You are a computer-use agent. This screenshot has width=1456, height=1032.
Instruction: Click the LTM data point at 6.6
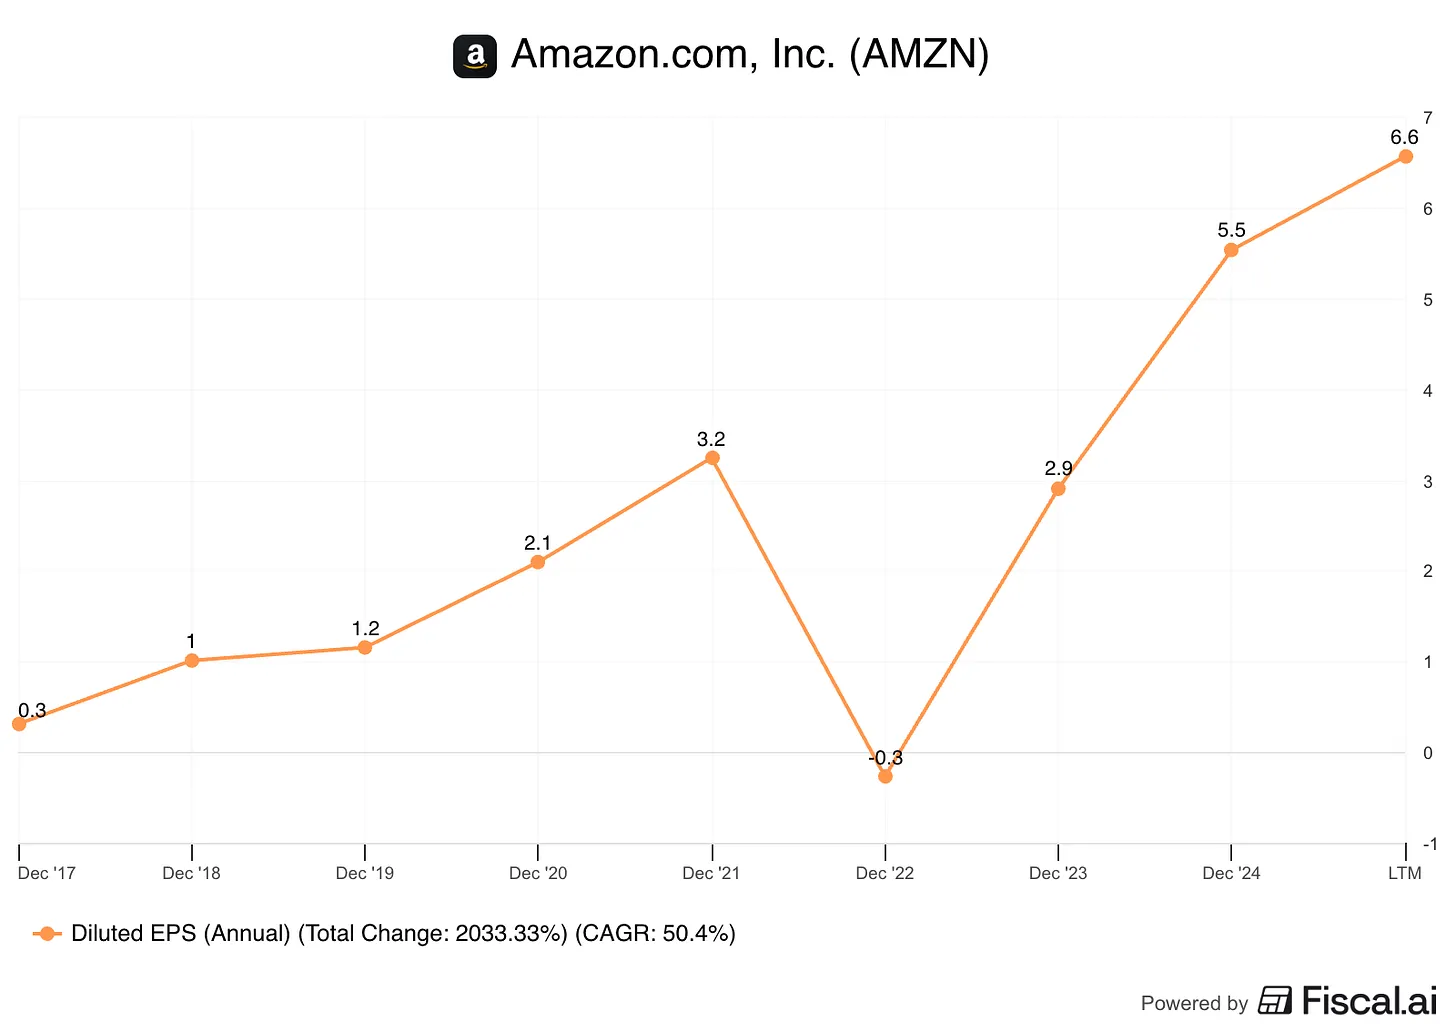click(x=1405, y=156)
